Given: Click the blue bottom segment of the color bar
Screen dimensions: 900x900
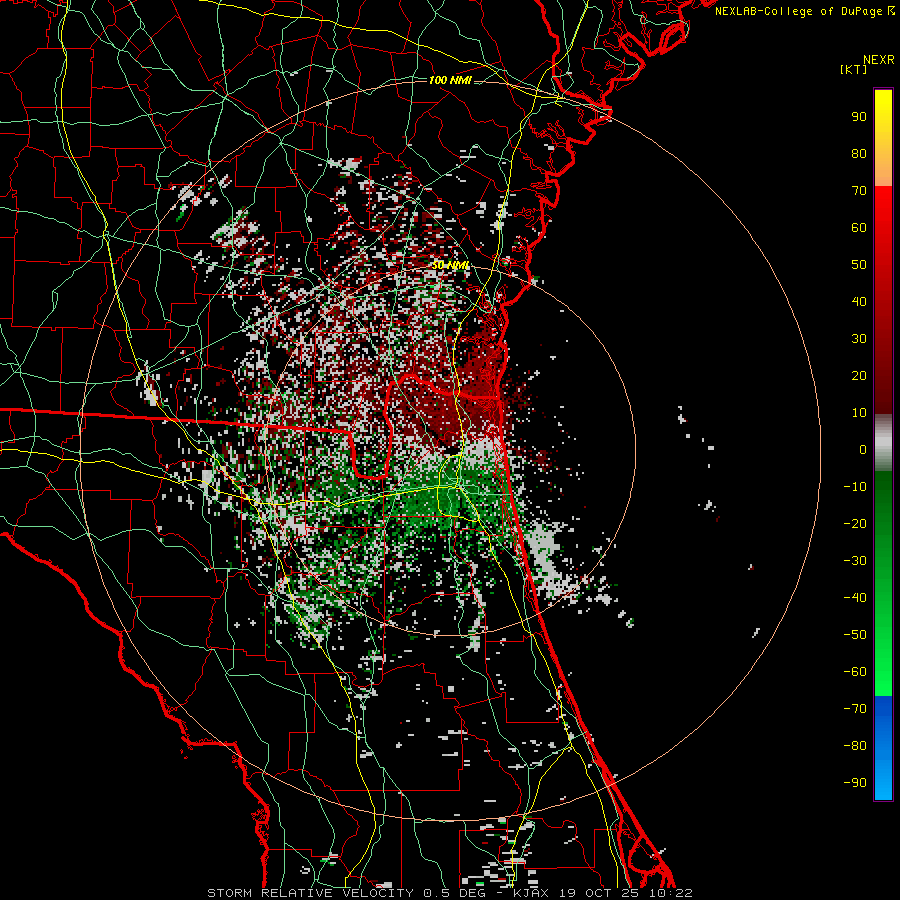Looking at the screenshot, I should click(883, 748).
